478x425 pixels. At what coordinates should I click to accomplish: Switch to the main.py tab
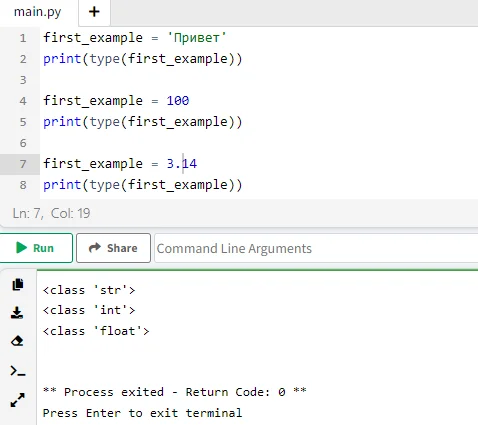click(38, 12)
